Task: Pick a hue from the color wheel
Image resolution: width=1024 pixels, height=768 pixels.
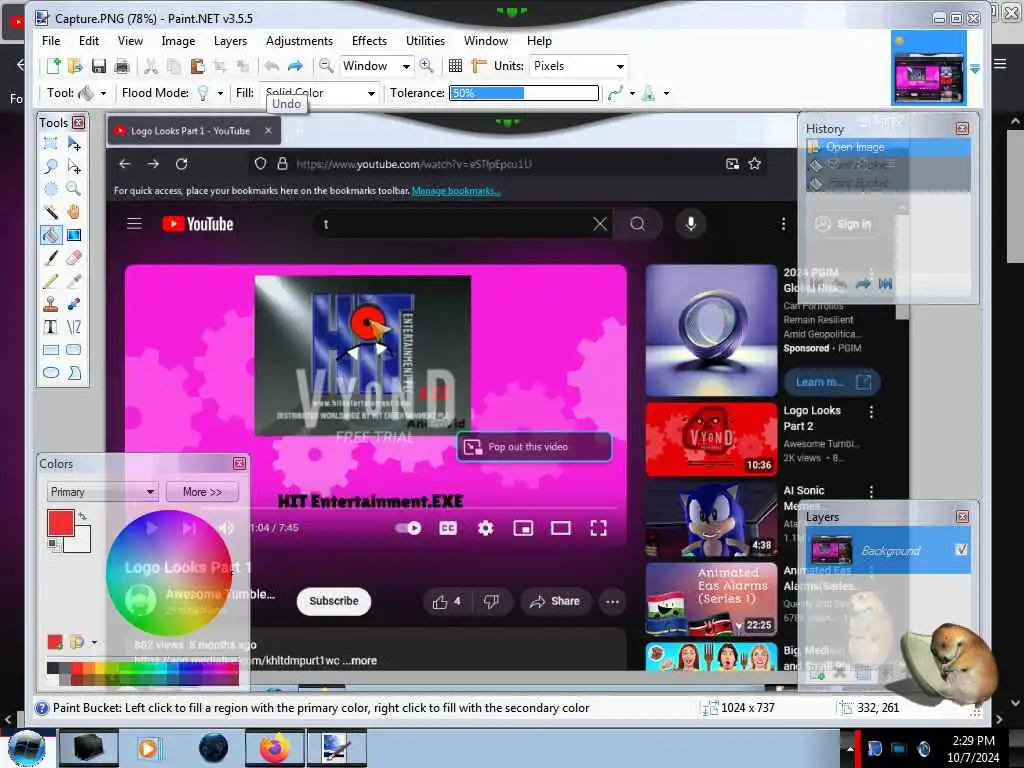Action: 168,573
